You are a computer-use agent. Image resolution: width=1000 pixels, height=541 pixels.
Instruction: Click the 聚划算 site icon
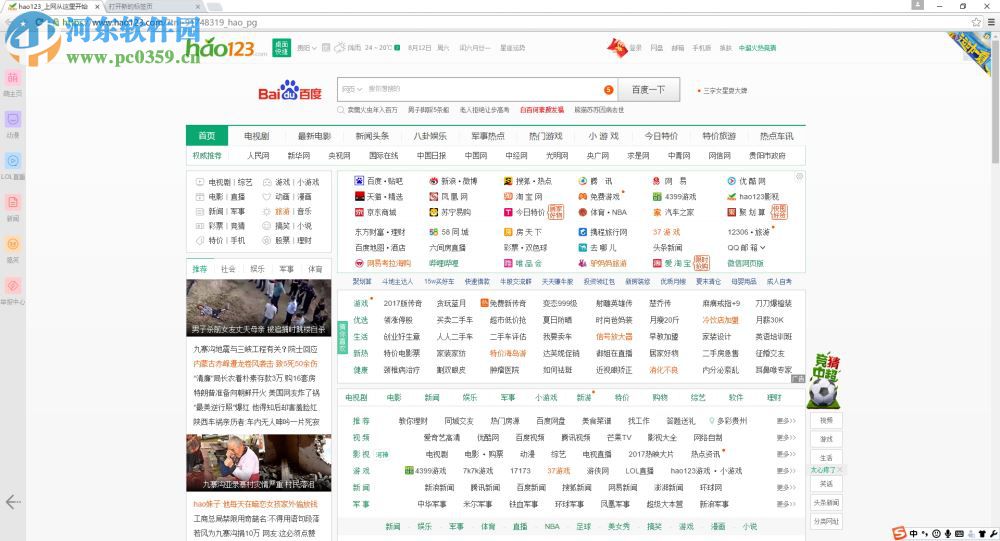click(x=732, y=212)
